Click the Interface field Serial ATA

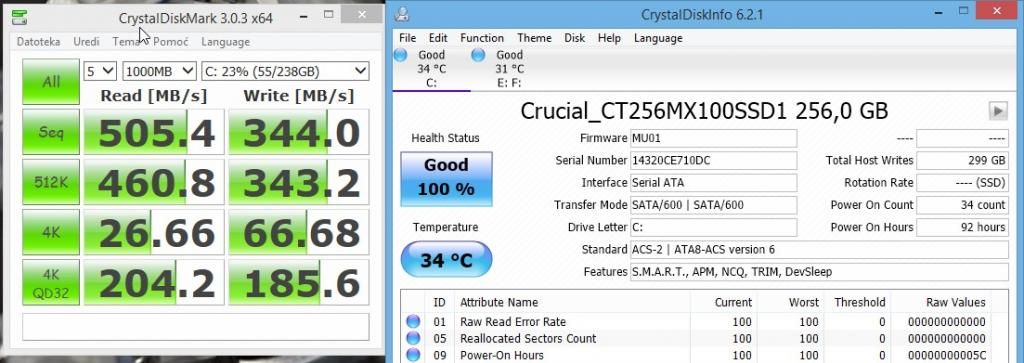click(713, 183)
